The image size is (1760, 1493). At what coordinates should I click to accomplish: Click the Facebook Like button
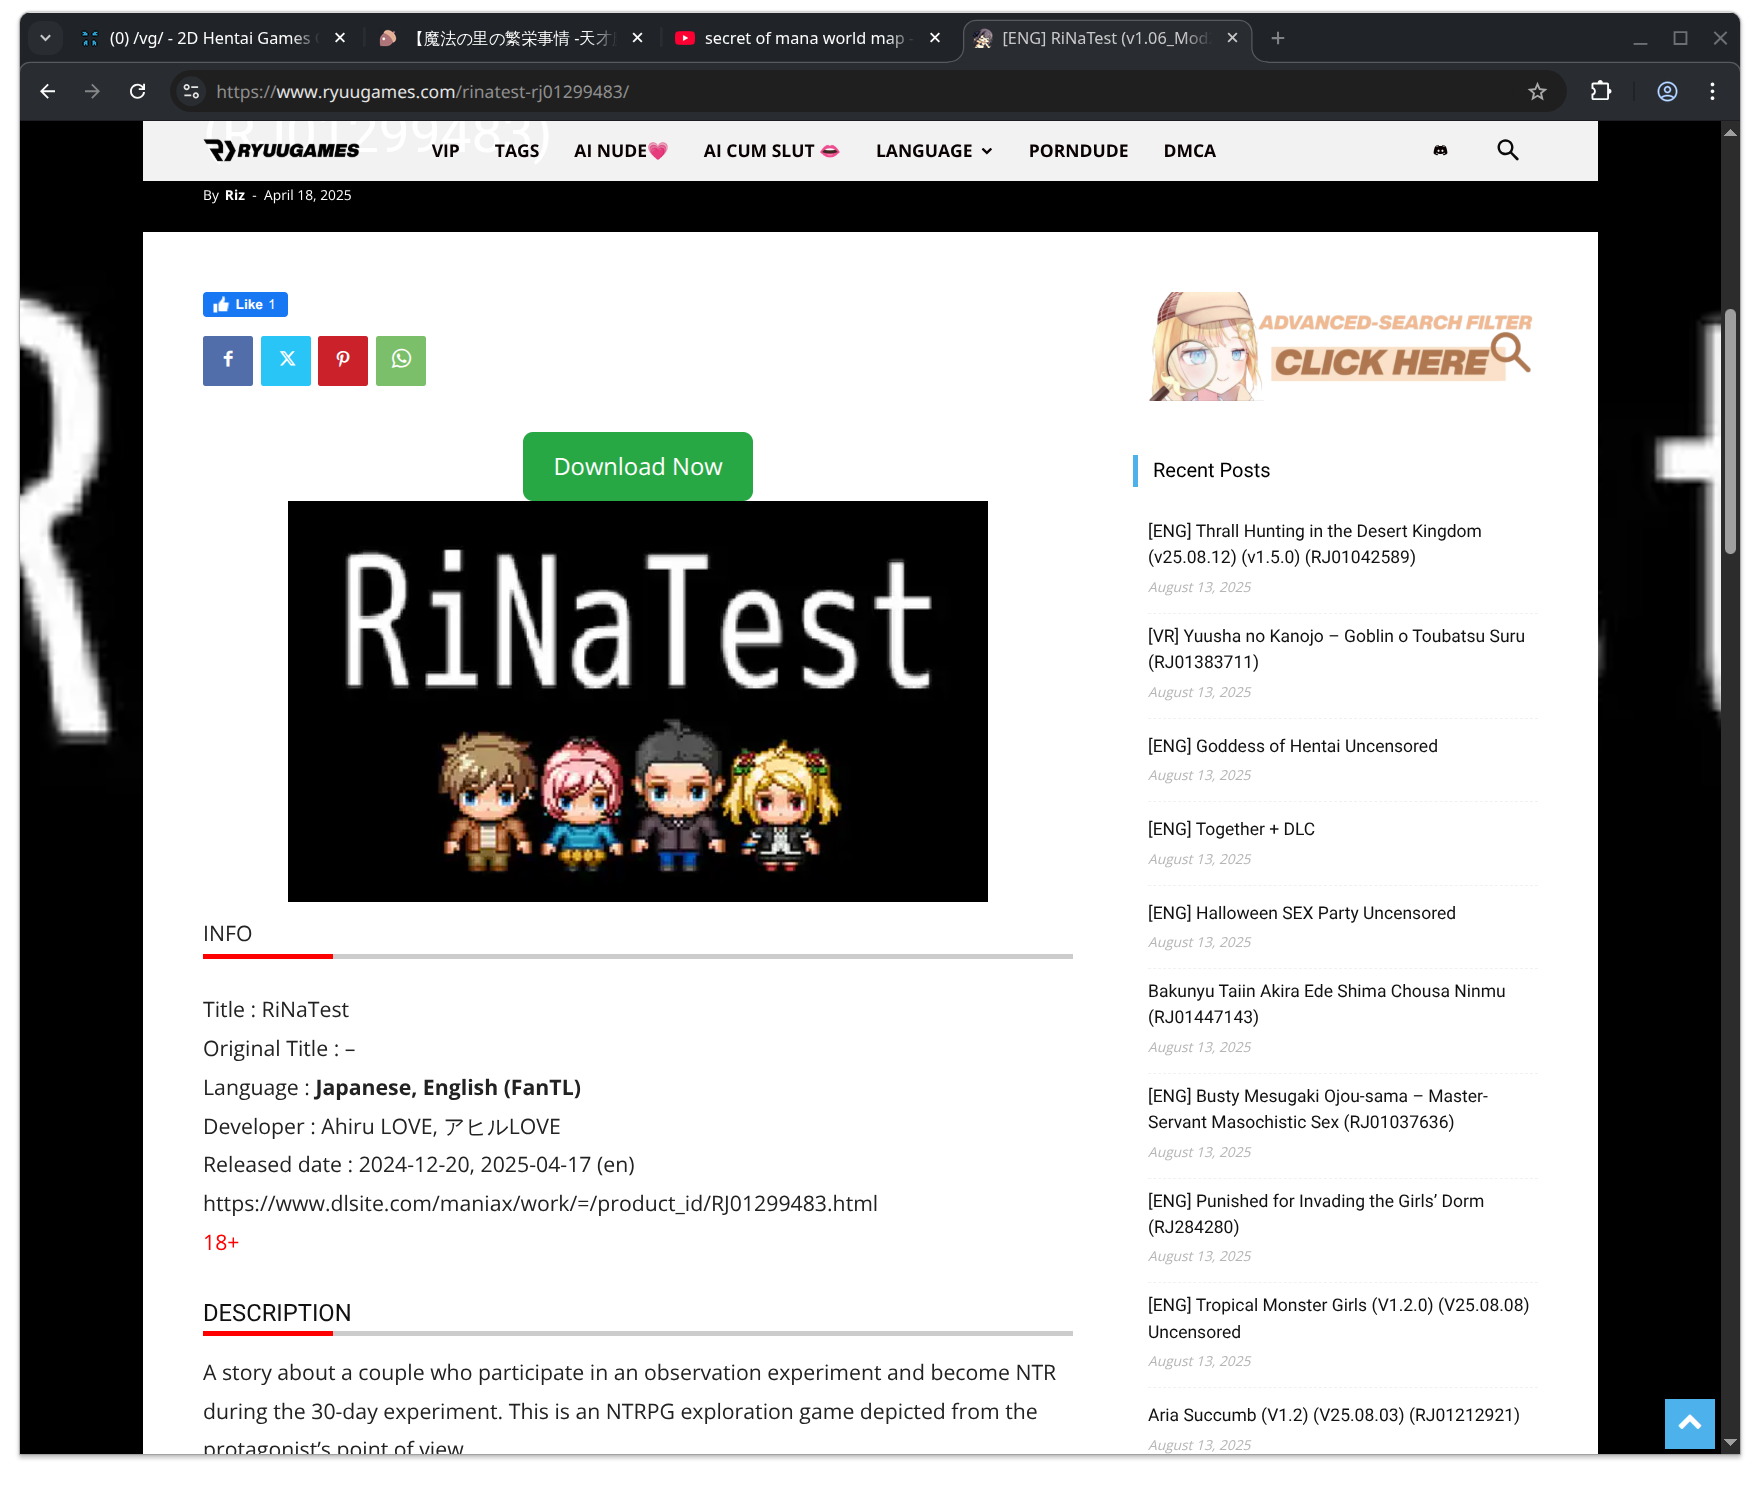tap(245, 304)
